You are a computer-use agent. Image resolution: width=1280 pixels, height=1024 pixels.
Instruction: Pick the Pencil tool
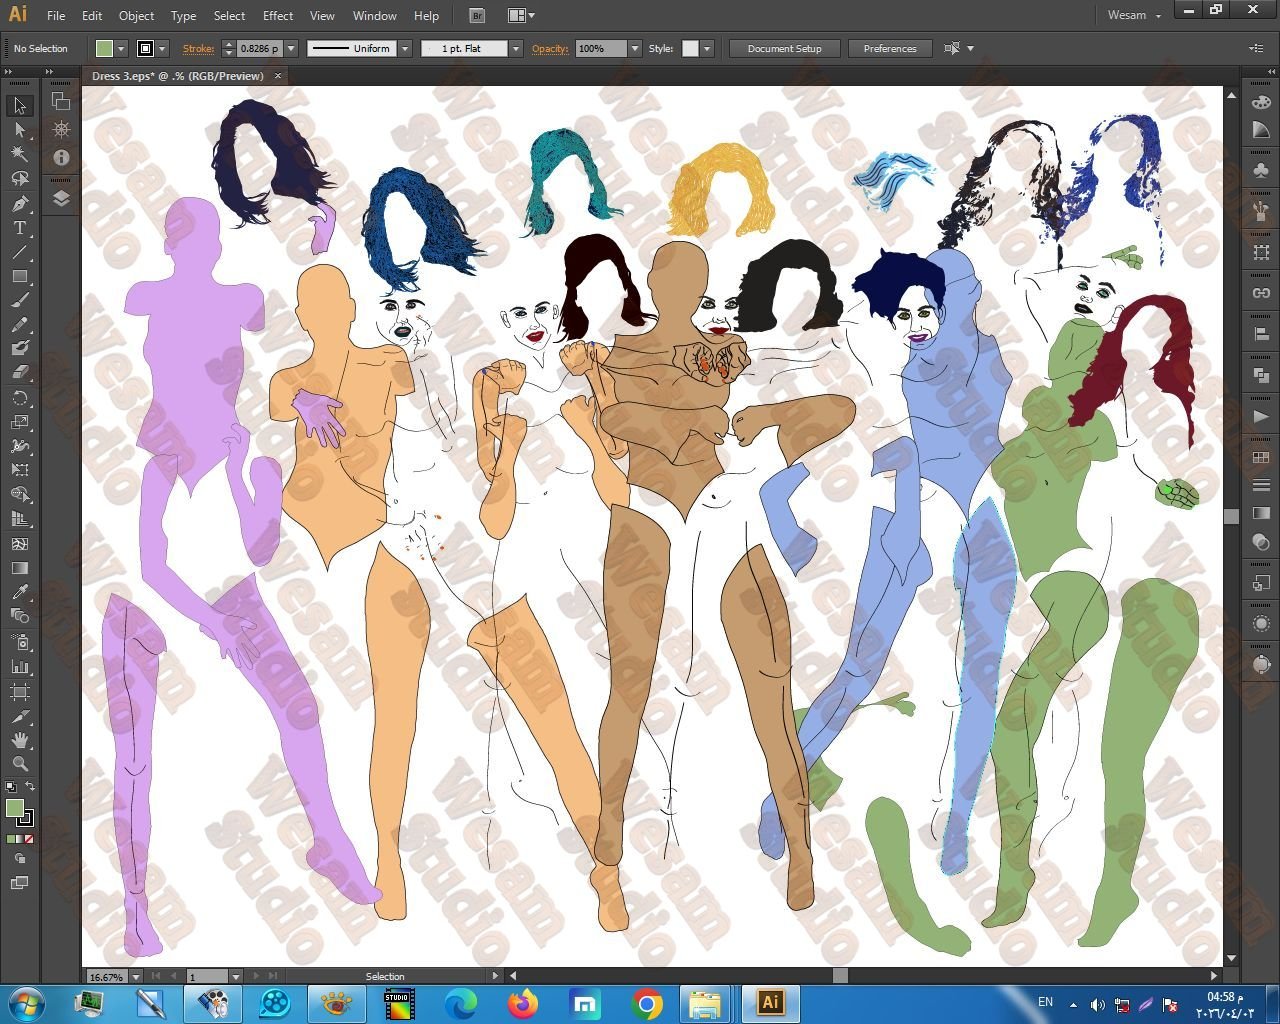tap(20, 324)
